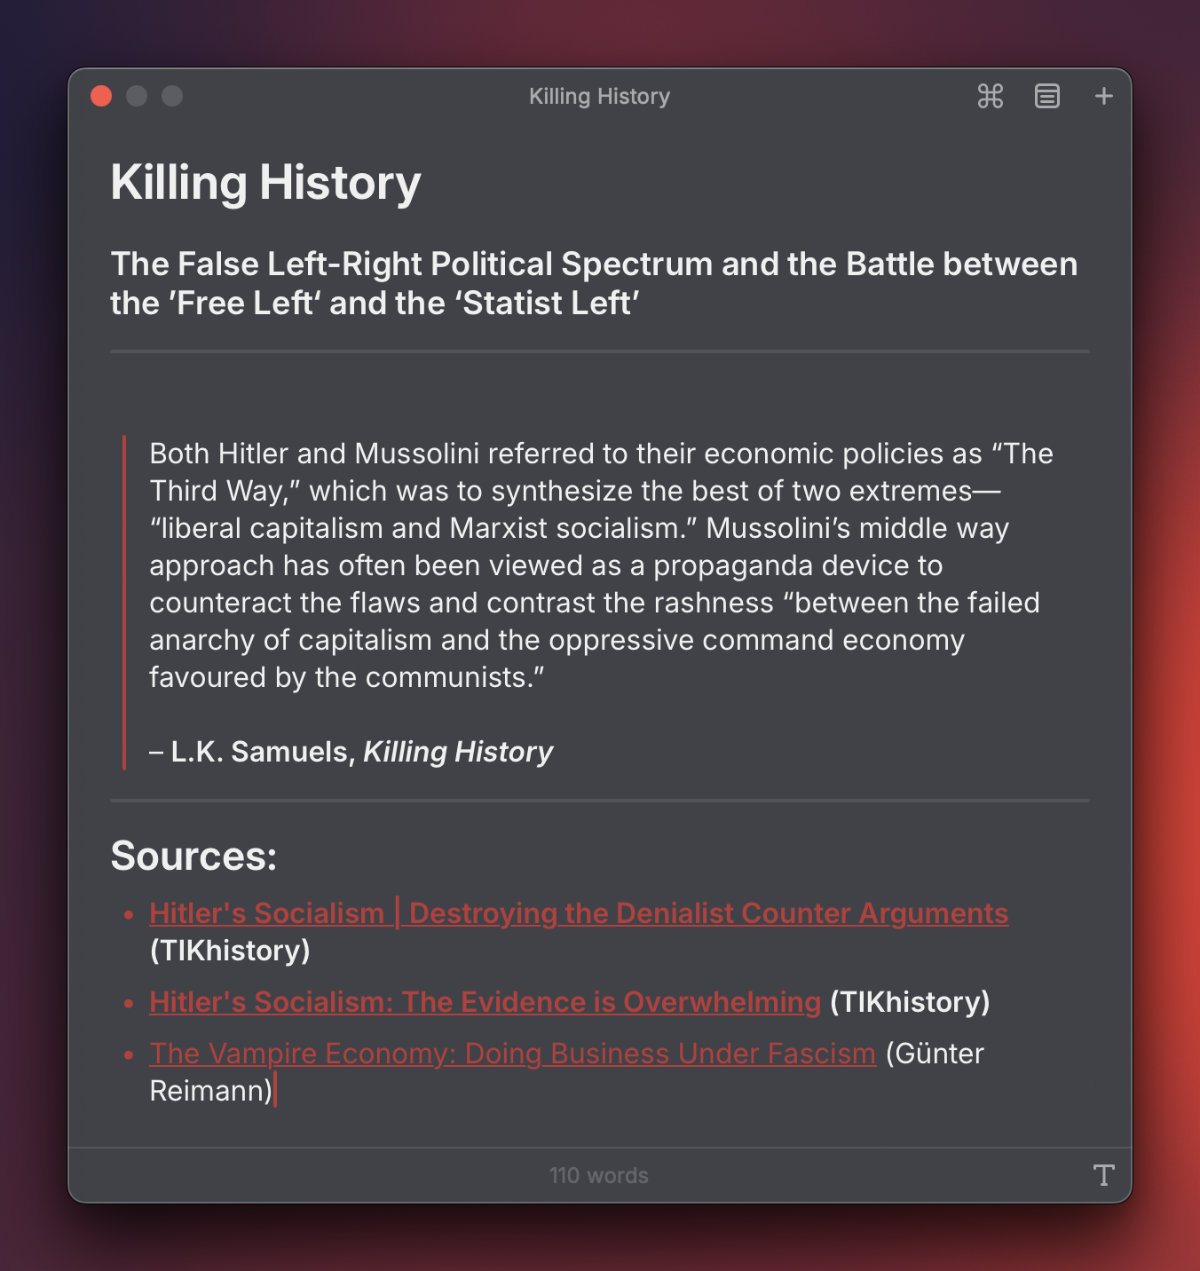The height and width of the screenshot is (1271, 1200).
Task: Click the large Killing History heading
Action: pos(266,183)
